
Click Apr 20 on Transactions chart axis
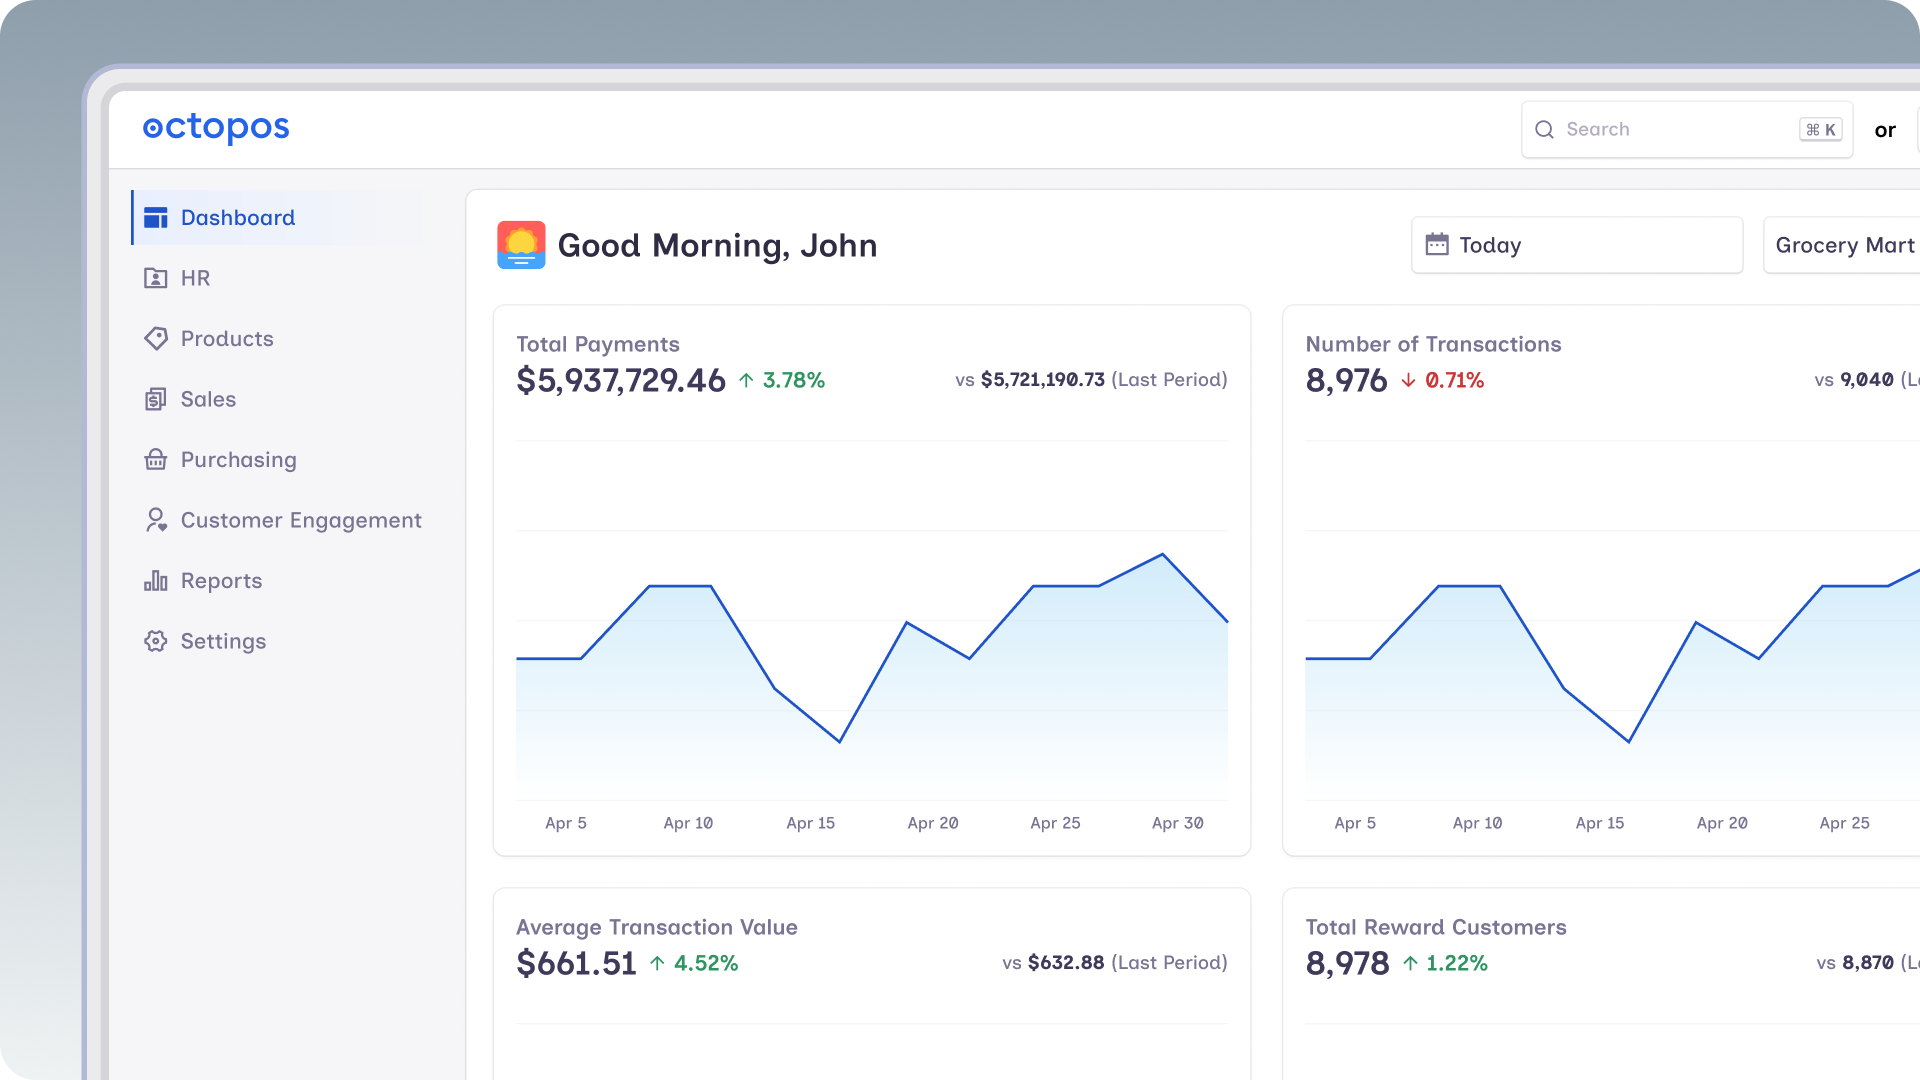point(1722,823)
